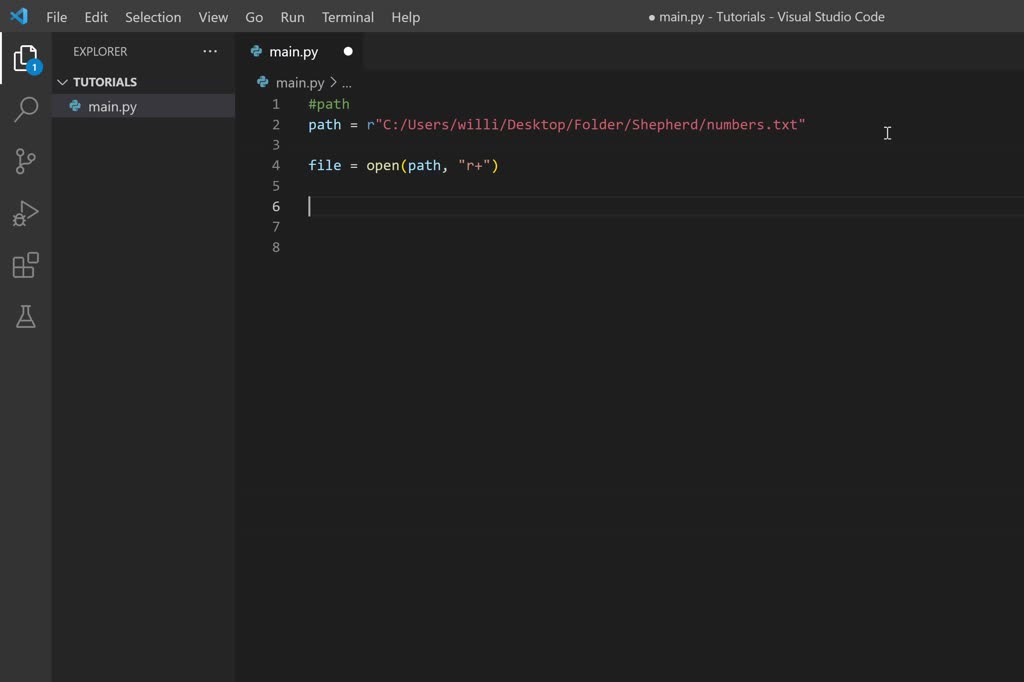1024x682 pixels.
Task: Click the Run menu in the menu bar
Action: pos(292,17)
